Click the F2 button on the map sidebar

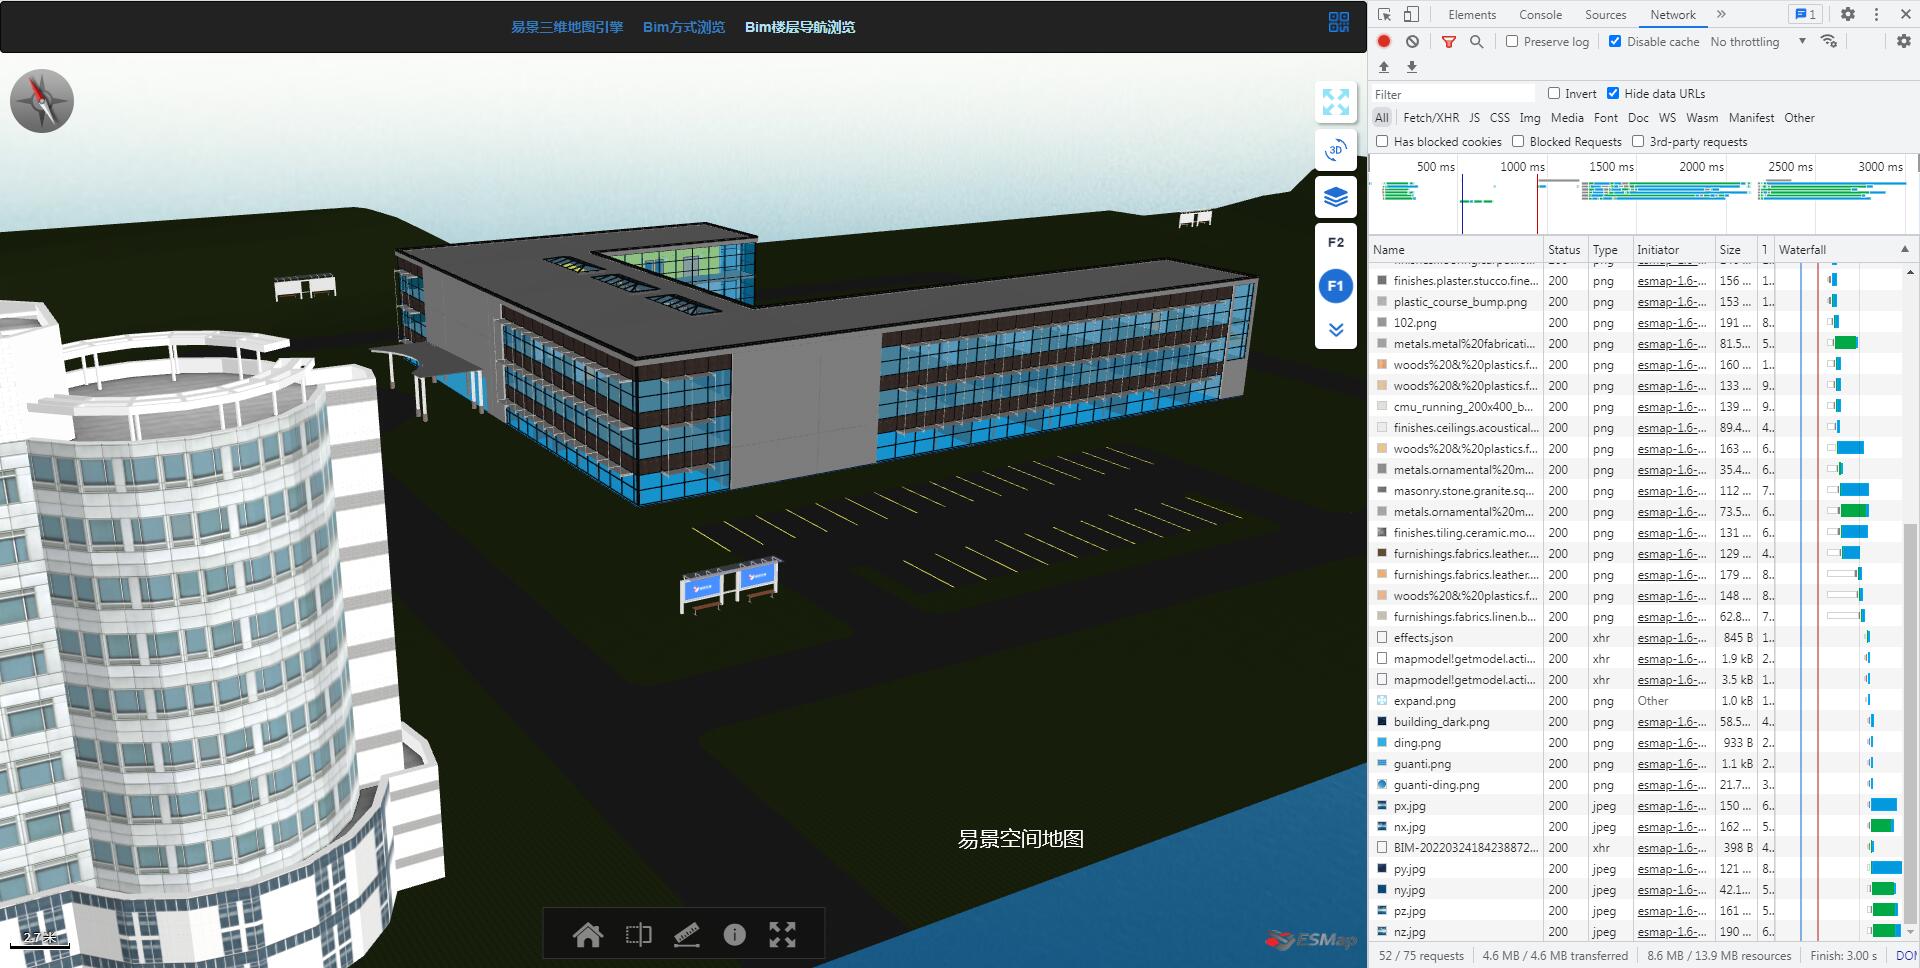1335,242
